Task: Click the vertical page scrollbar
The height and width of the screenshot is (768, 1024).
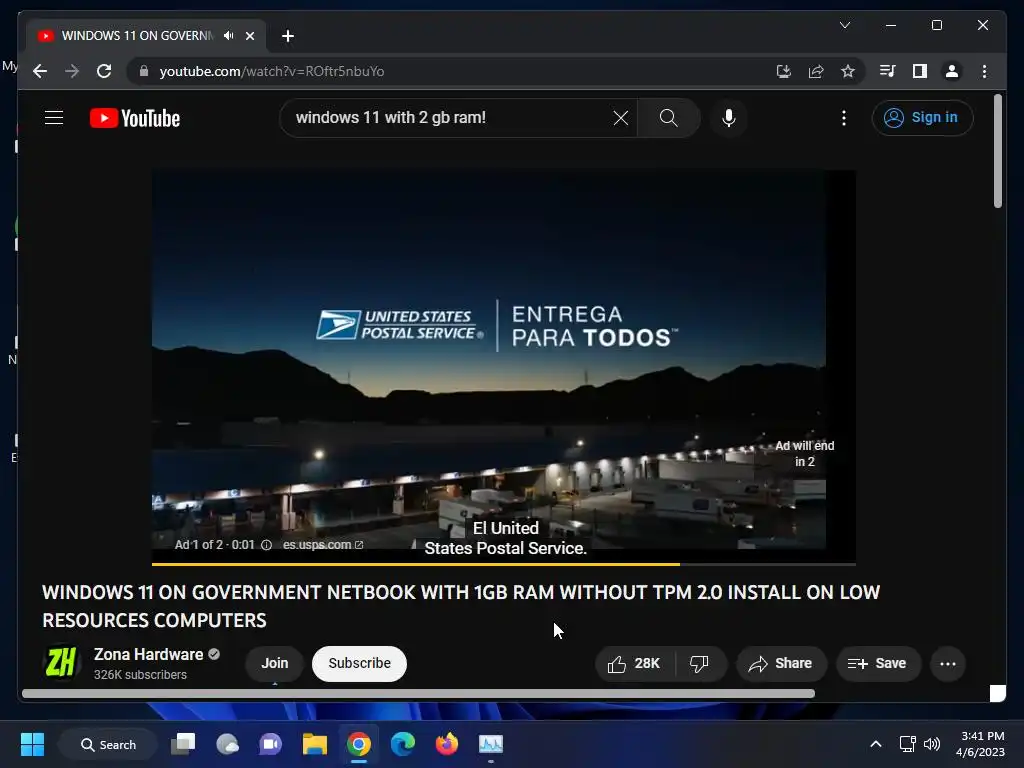Action: [x=997, y=152]
